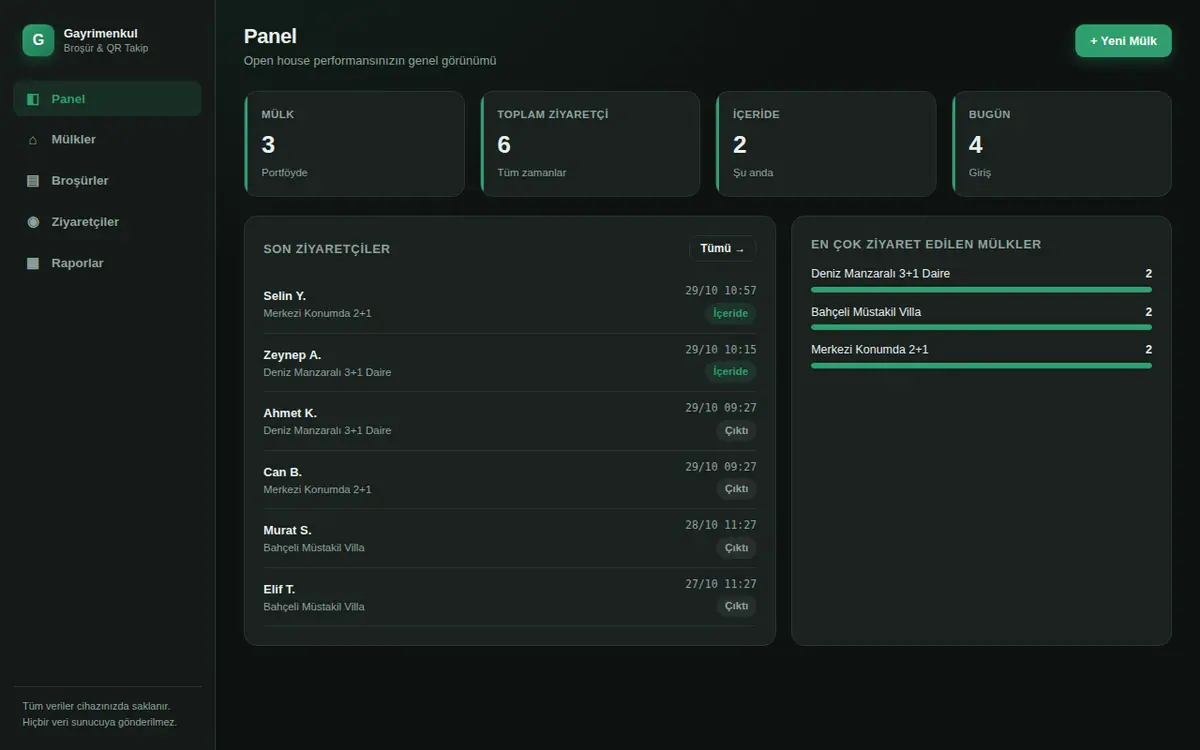Click the Çıktı badge for Ahmet K.

click(x=736, y=430)
